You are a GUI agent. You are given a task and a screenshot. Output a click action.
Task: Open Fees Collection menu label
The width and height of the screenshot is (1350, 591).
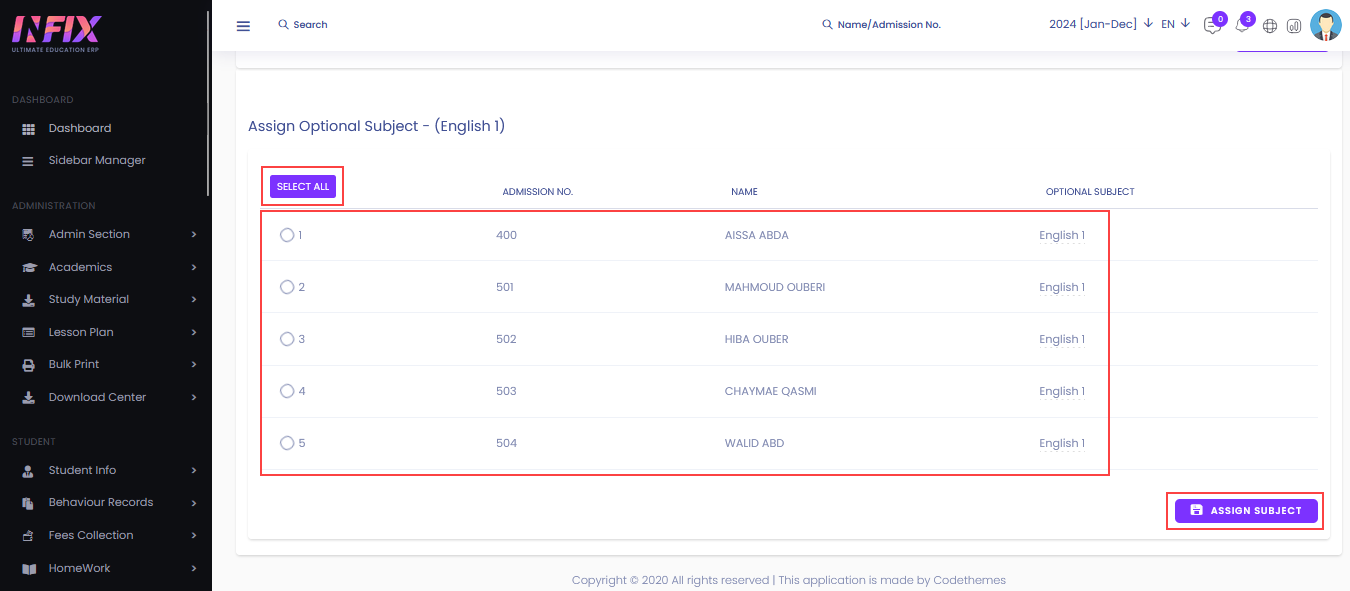click(x=91, y=536)
